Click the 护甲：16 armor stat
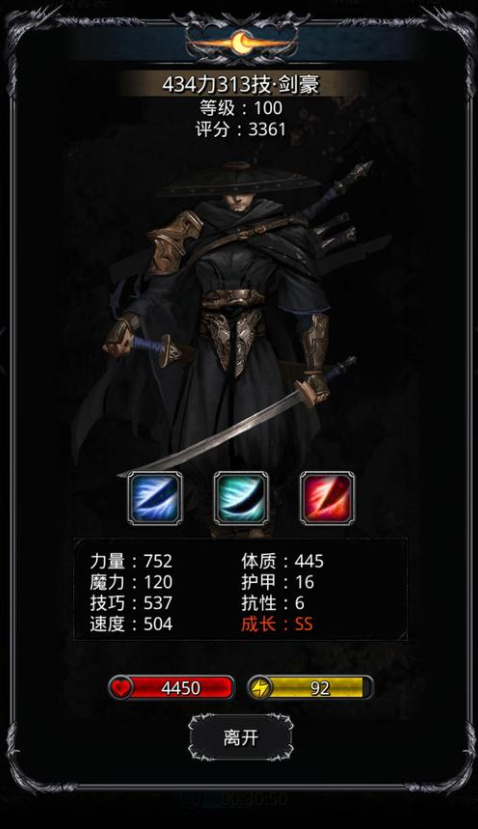This screenshot has width=478, height=829. point(278,582)
